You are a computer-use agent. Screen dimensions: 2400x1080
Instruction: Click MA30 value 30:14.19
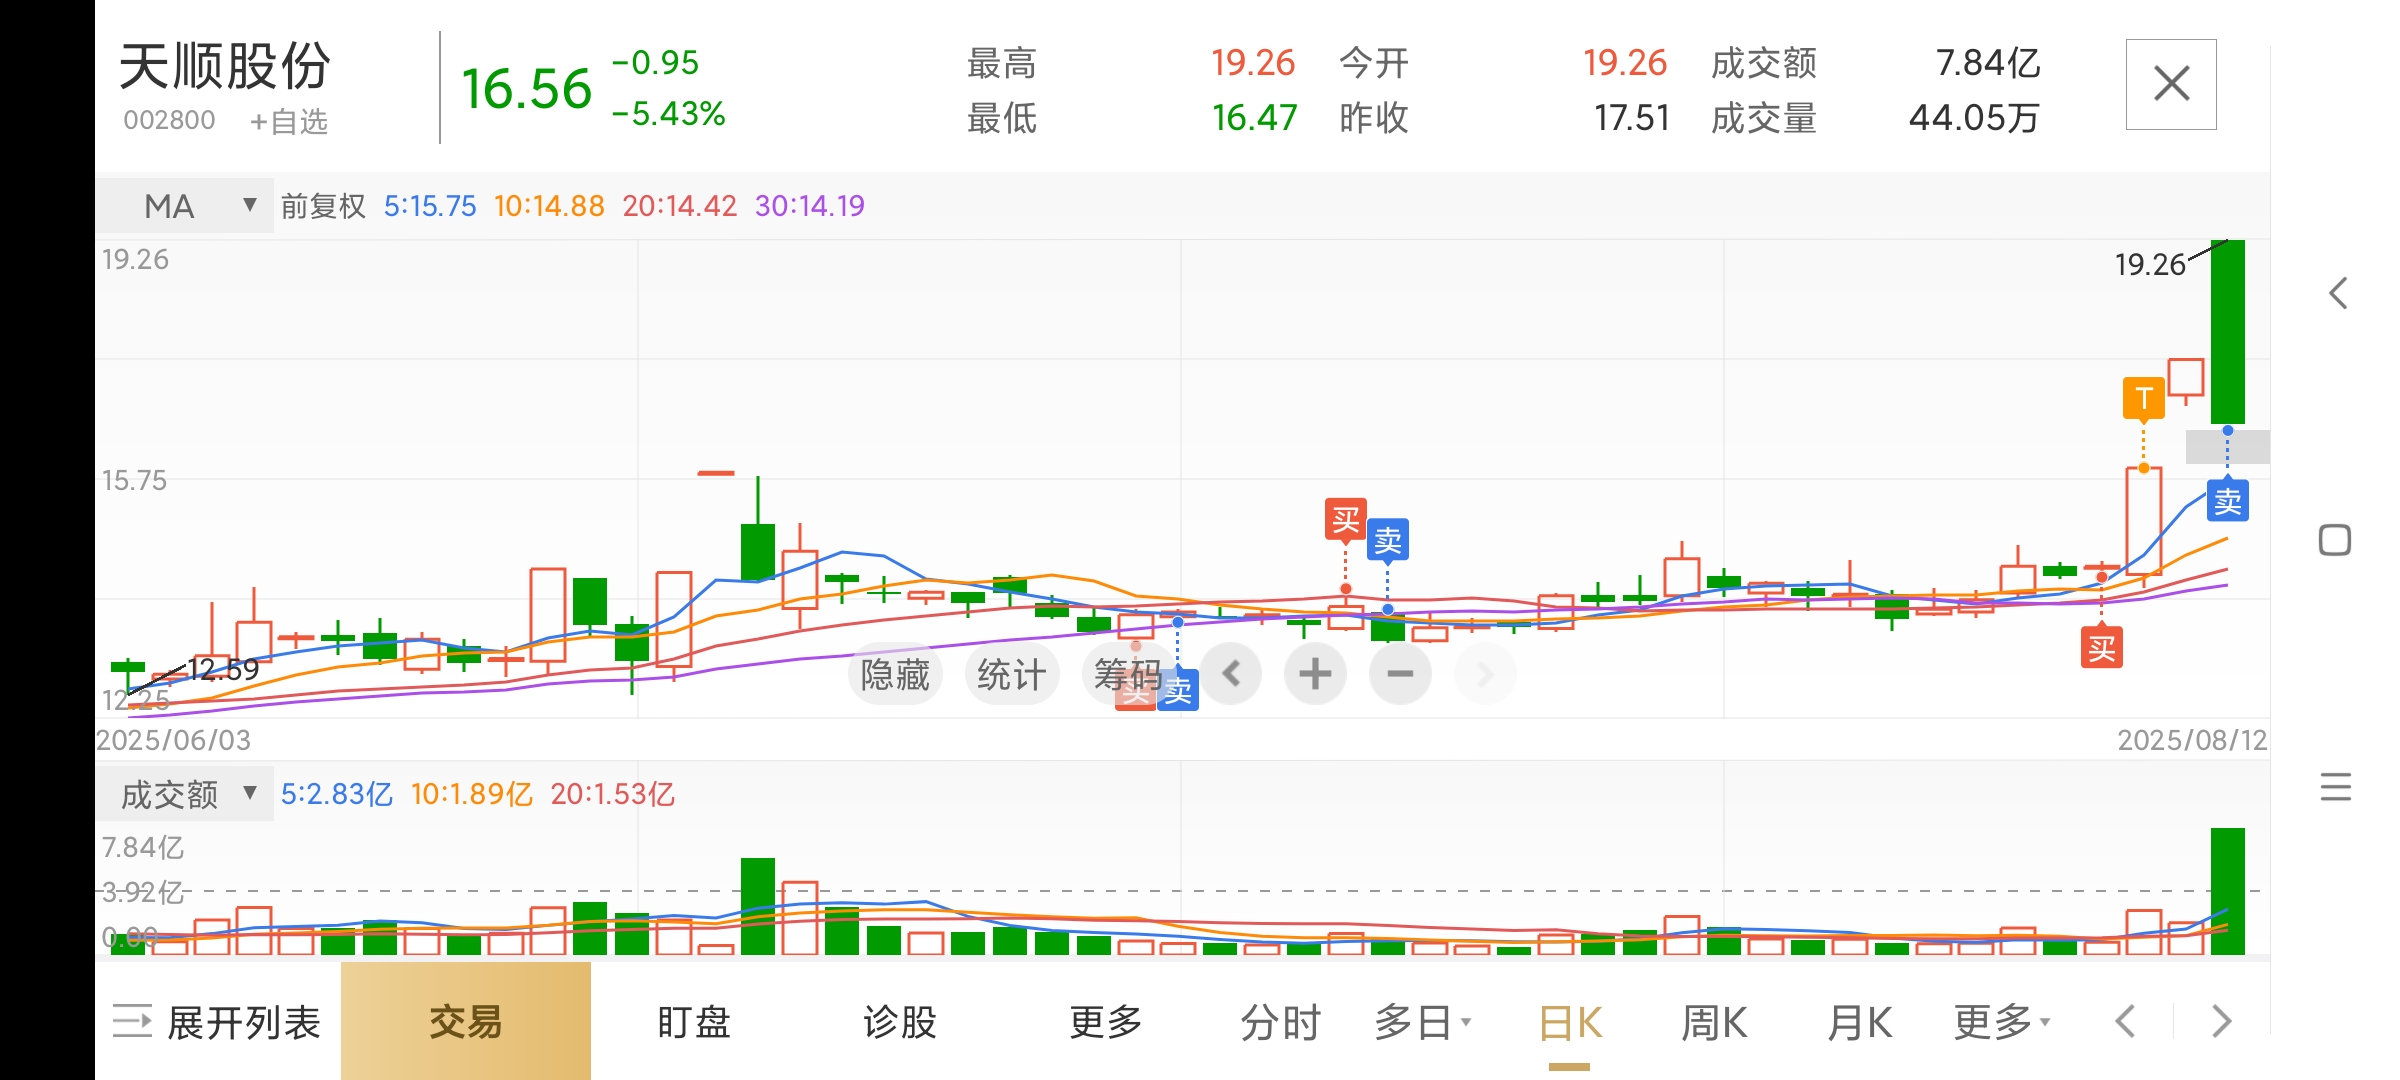(x=809, y=206)
